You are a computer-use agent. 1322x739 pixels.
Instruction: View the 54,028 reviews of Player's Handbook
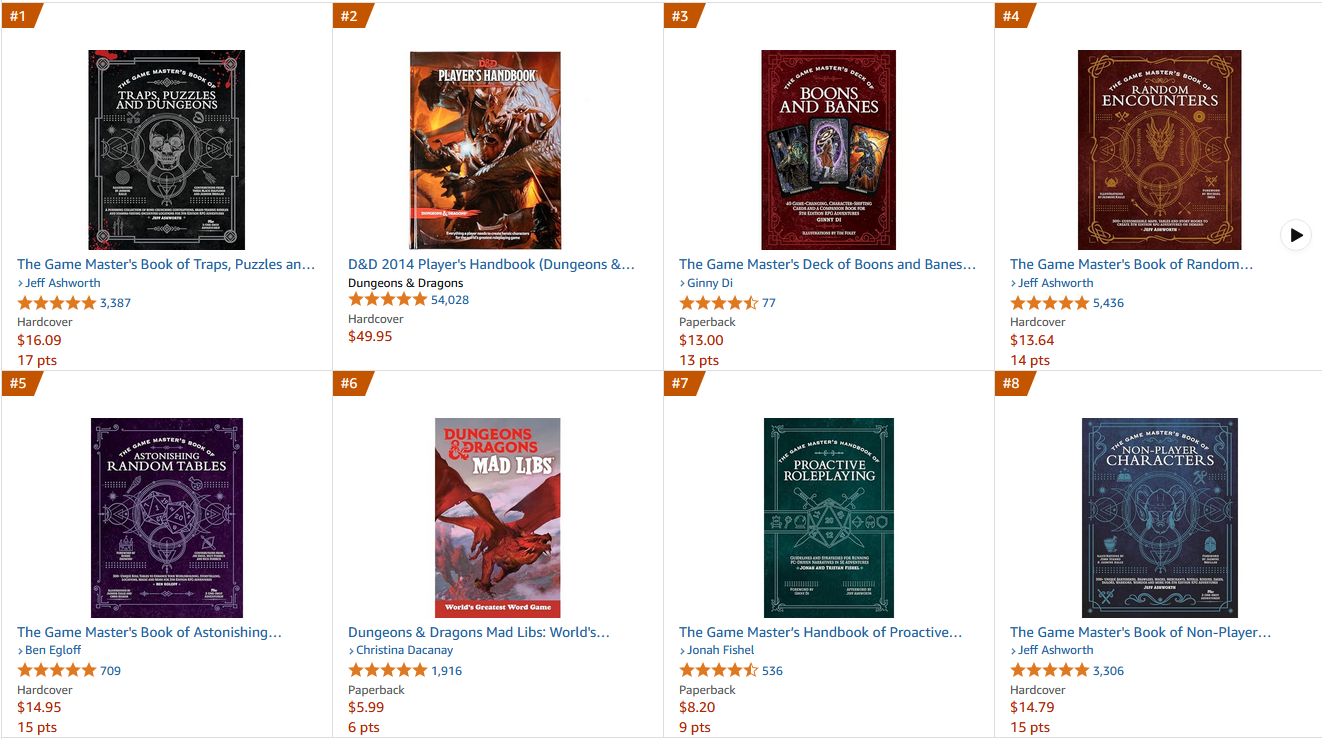click(450, 300)
